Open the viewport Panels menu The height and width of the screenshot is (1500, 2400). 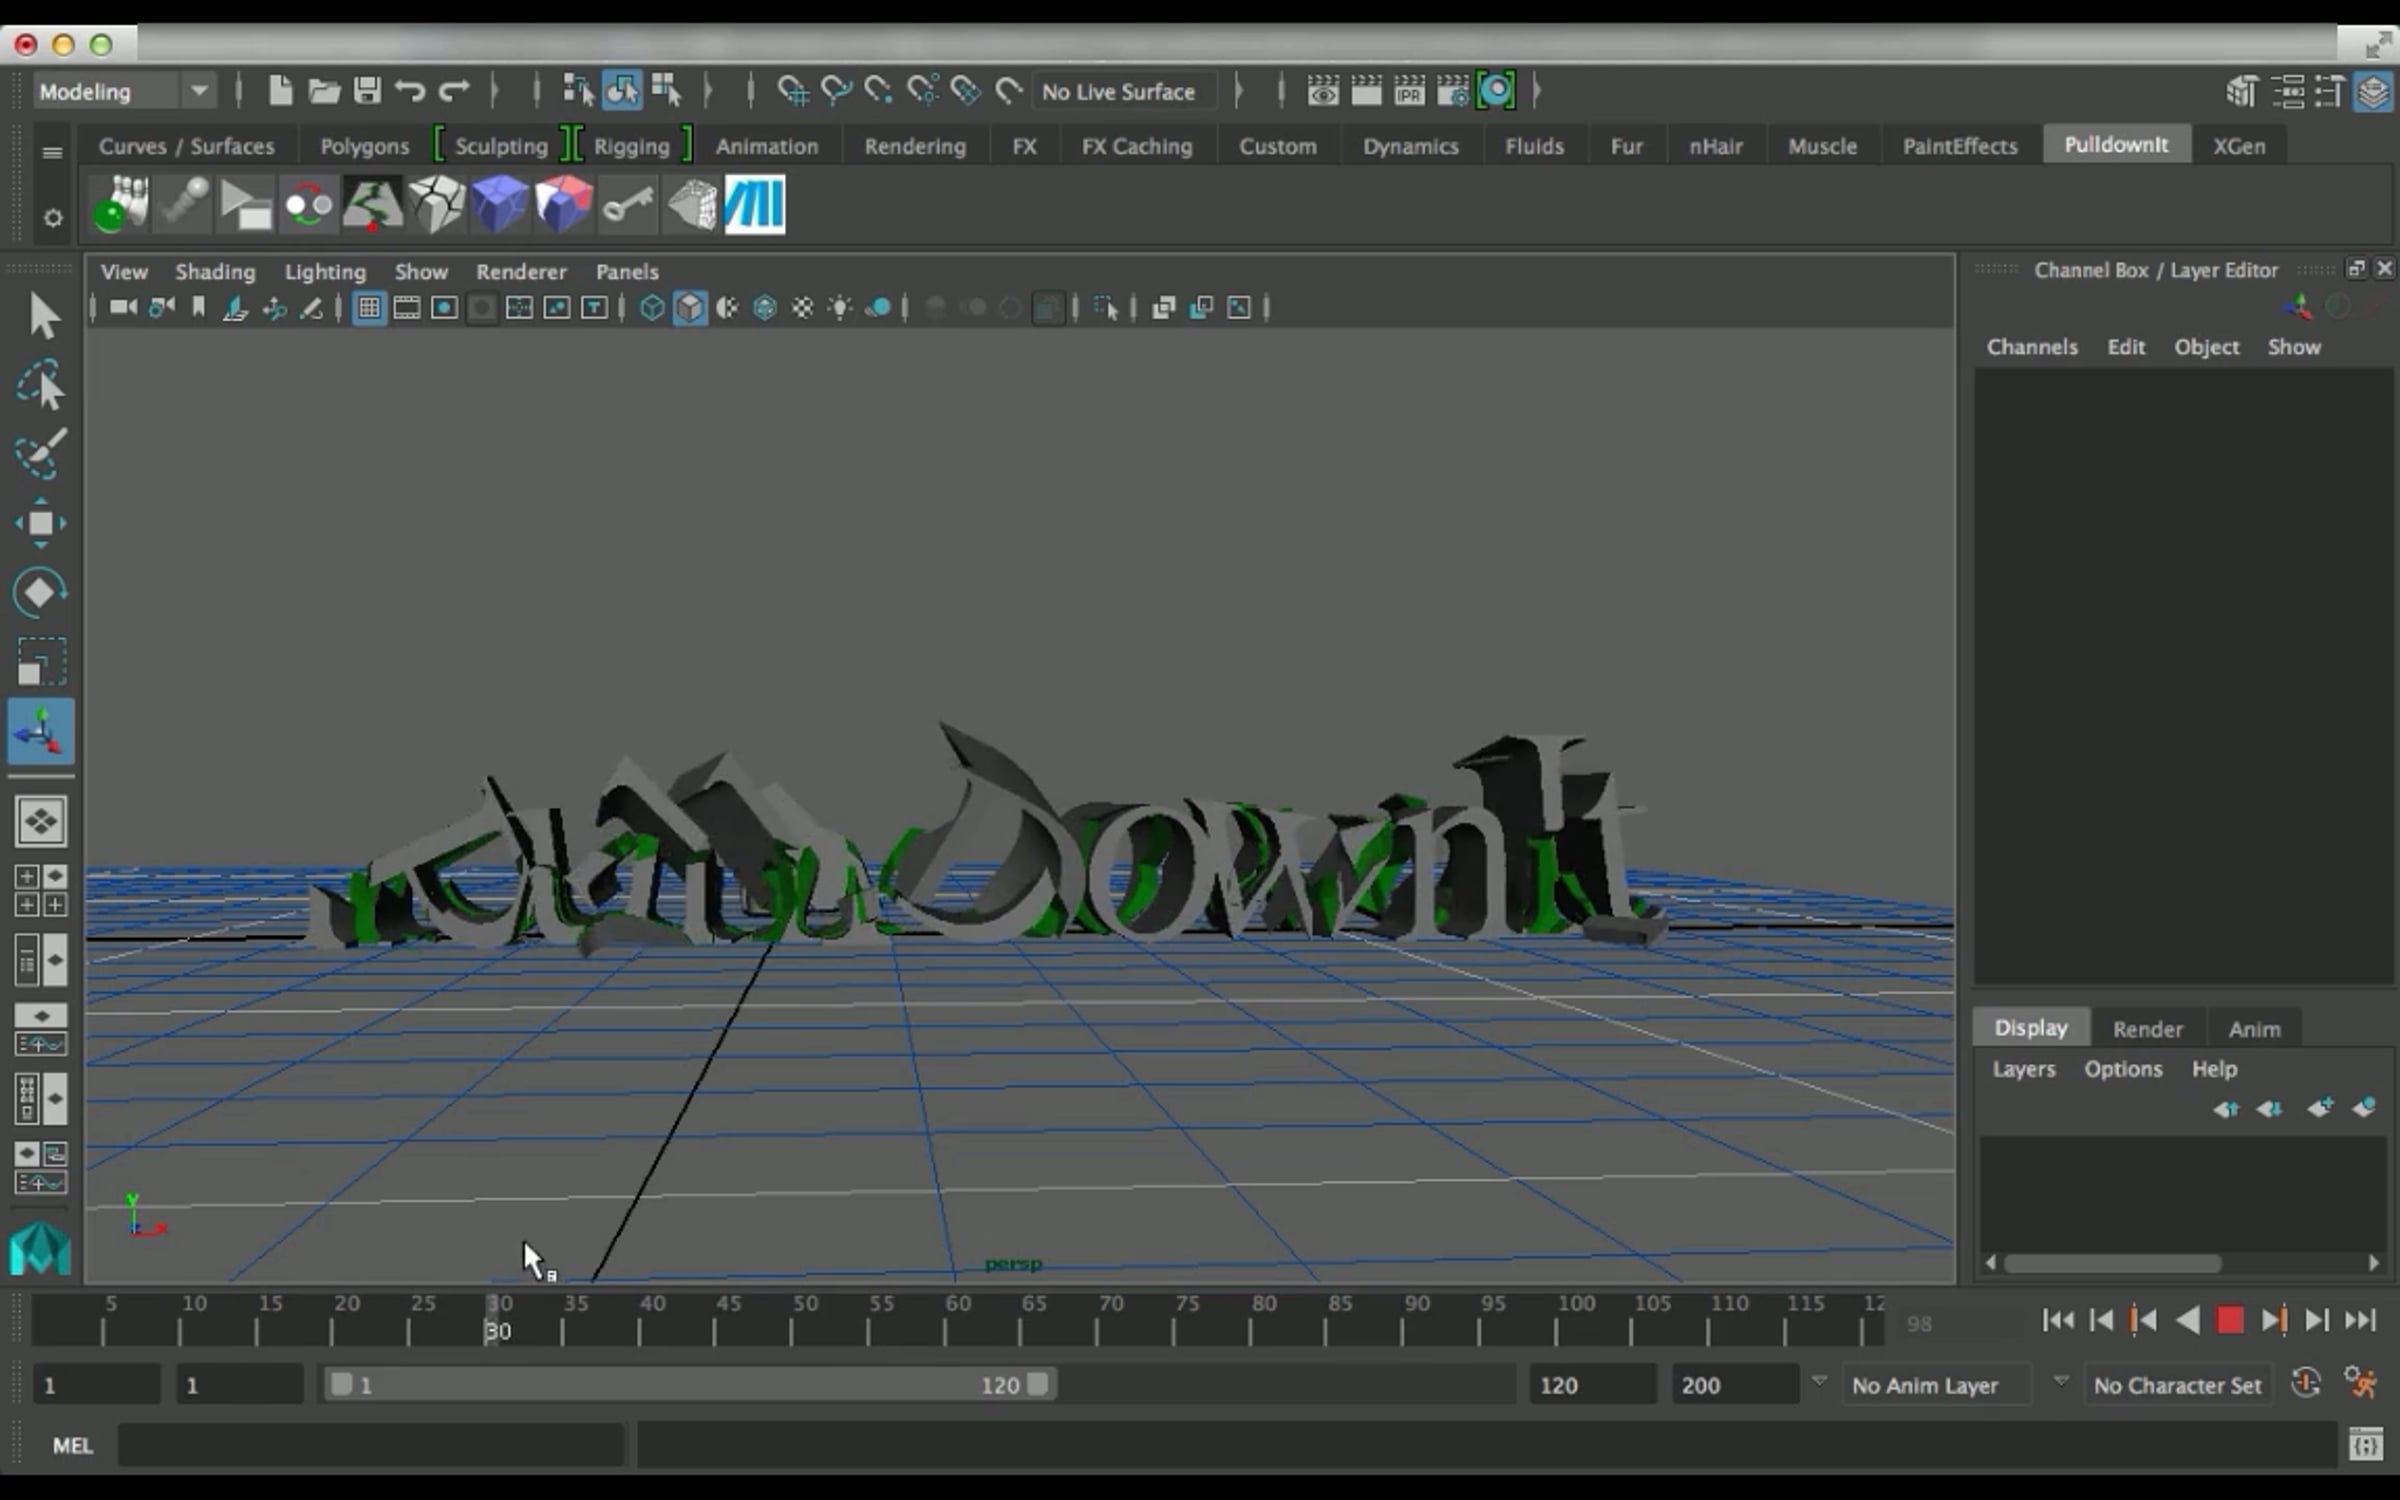coord(627,272)
